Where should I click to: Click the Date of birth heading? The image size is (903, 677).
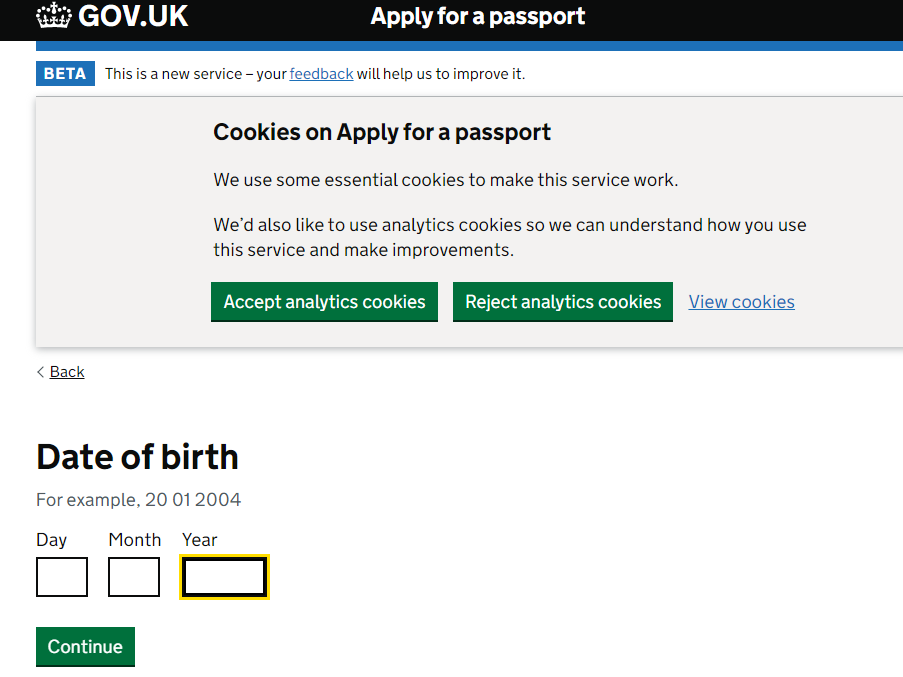click(x=137, y=457)
